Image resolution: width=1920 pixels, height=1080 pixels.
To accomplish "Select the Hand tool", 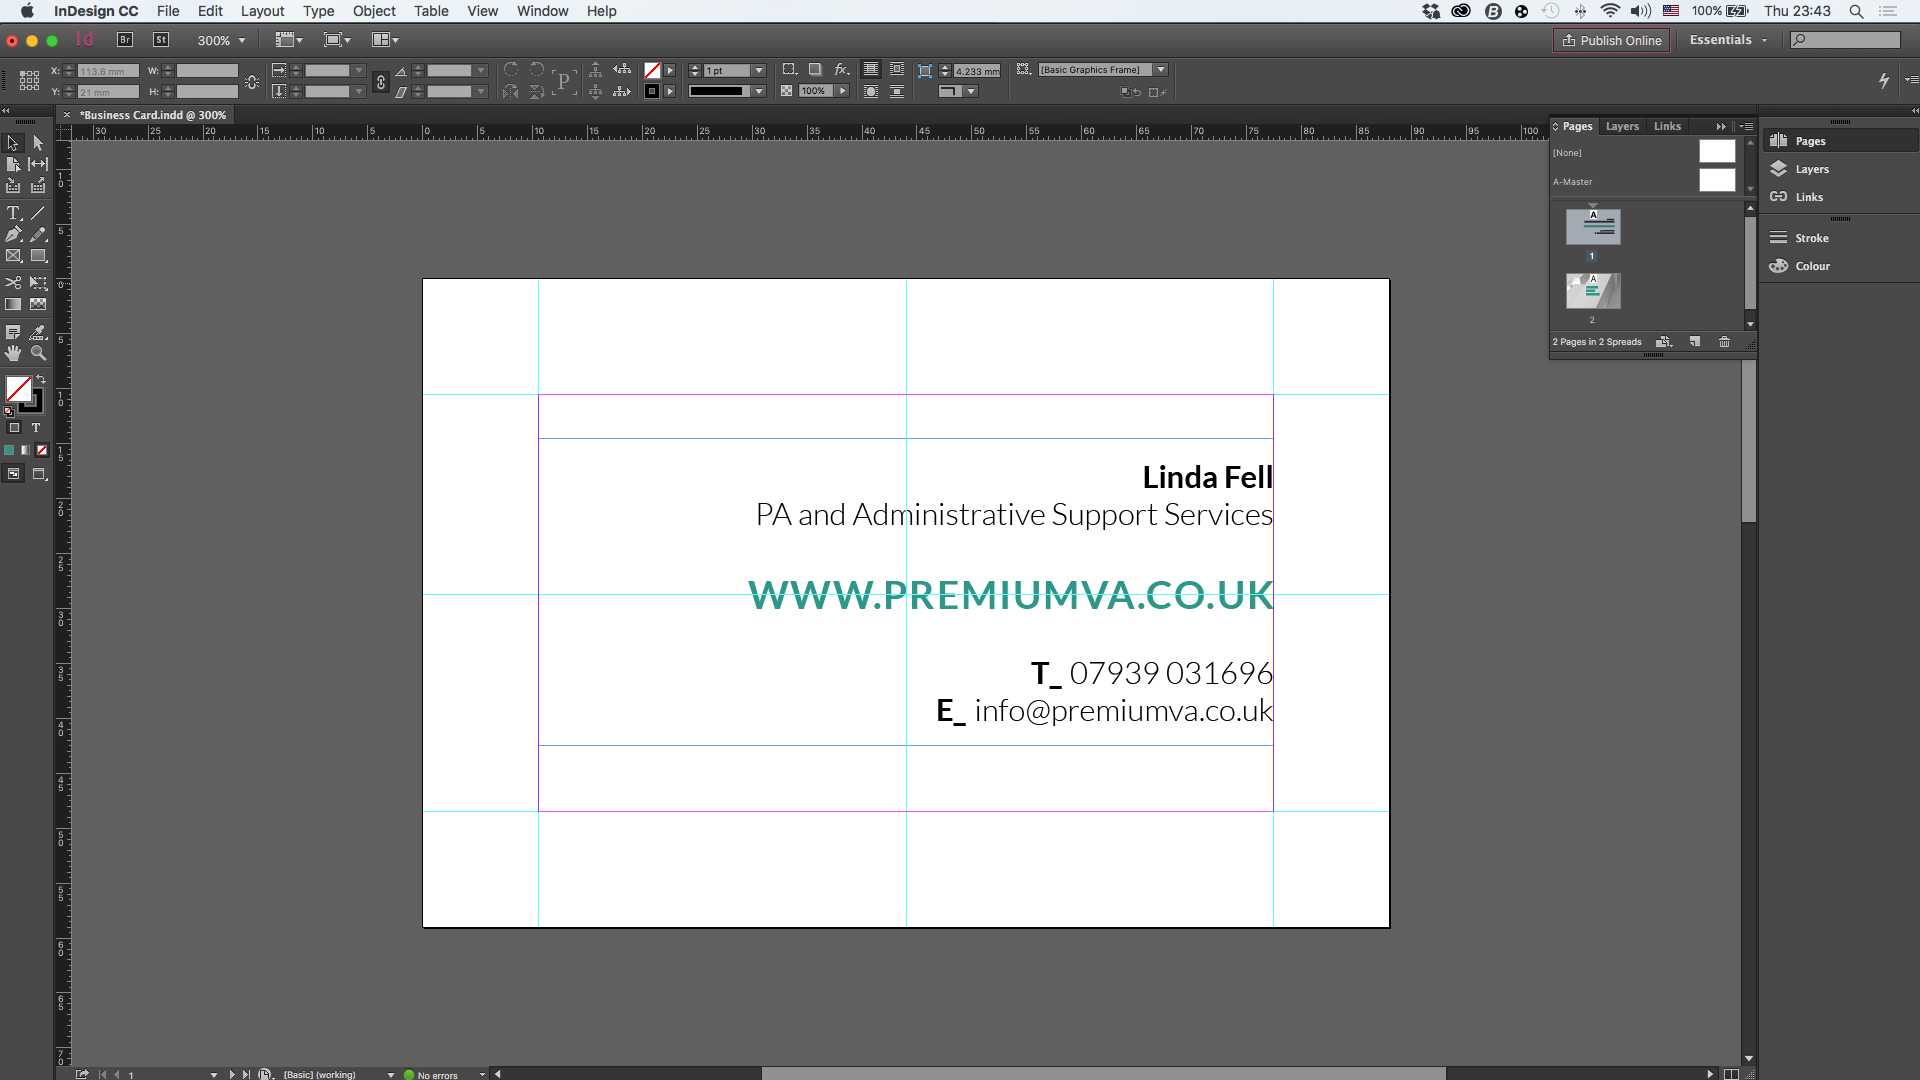I will 13,353.
